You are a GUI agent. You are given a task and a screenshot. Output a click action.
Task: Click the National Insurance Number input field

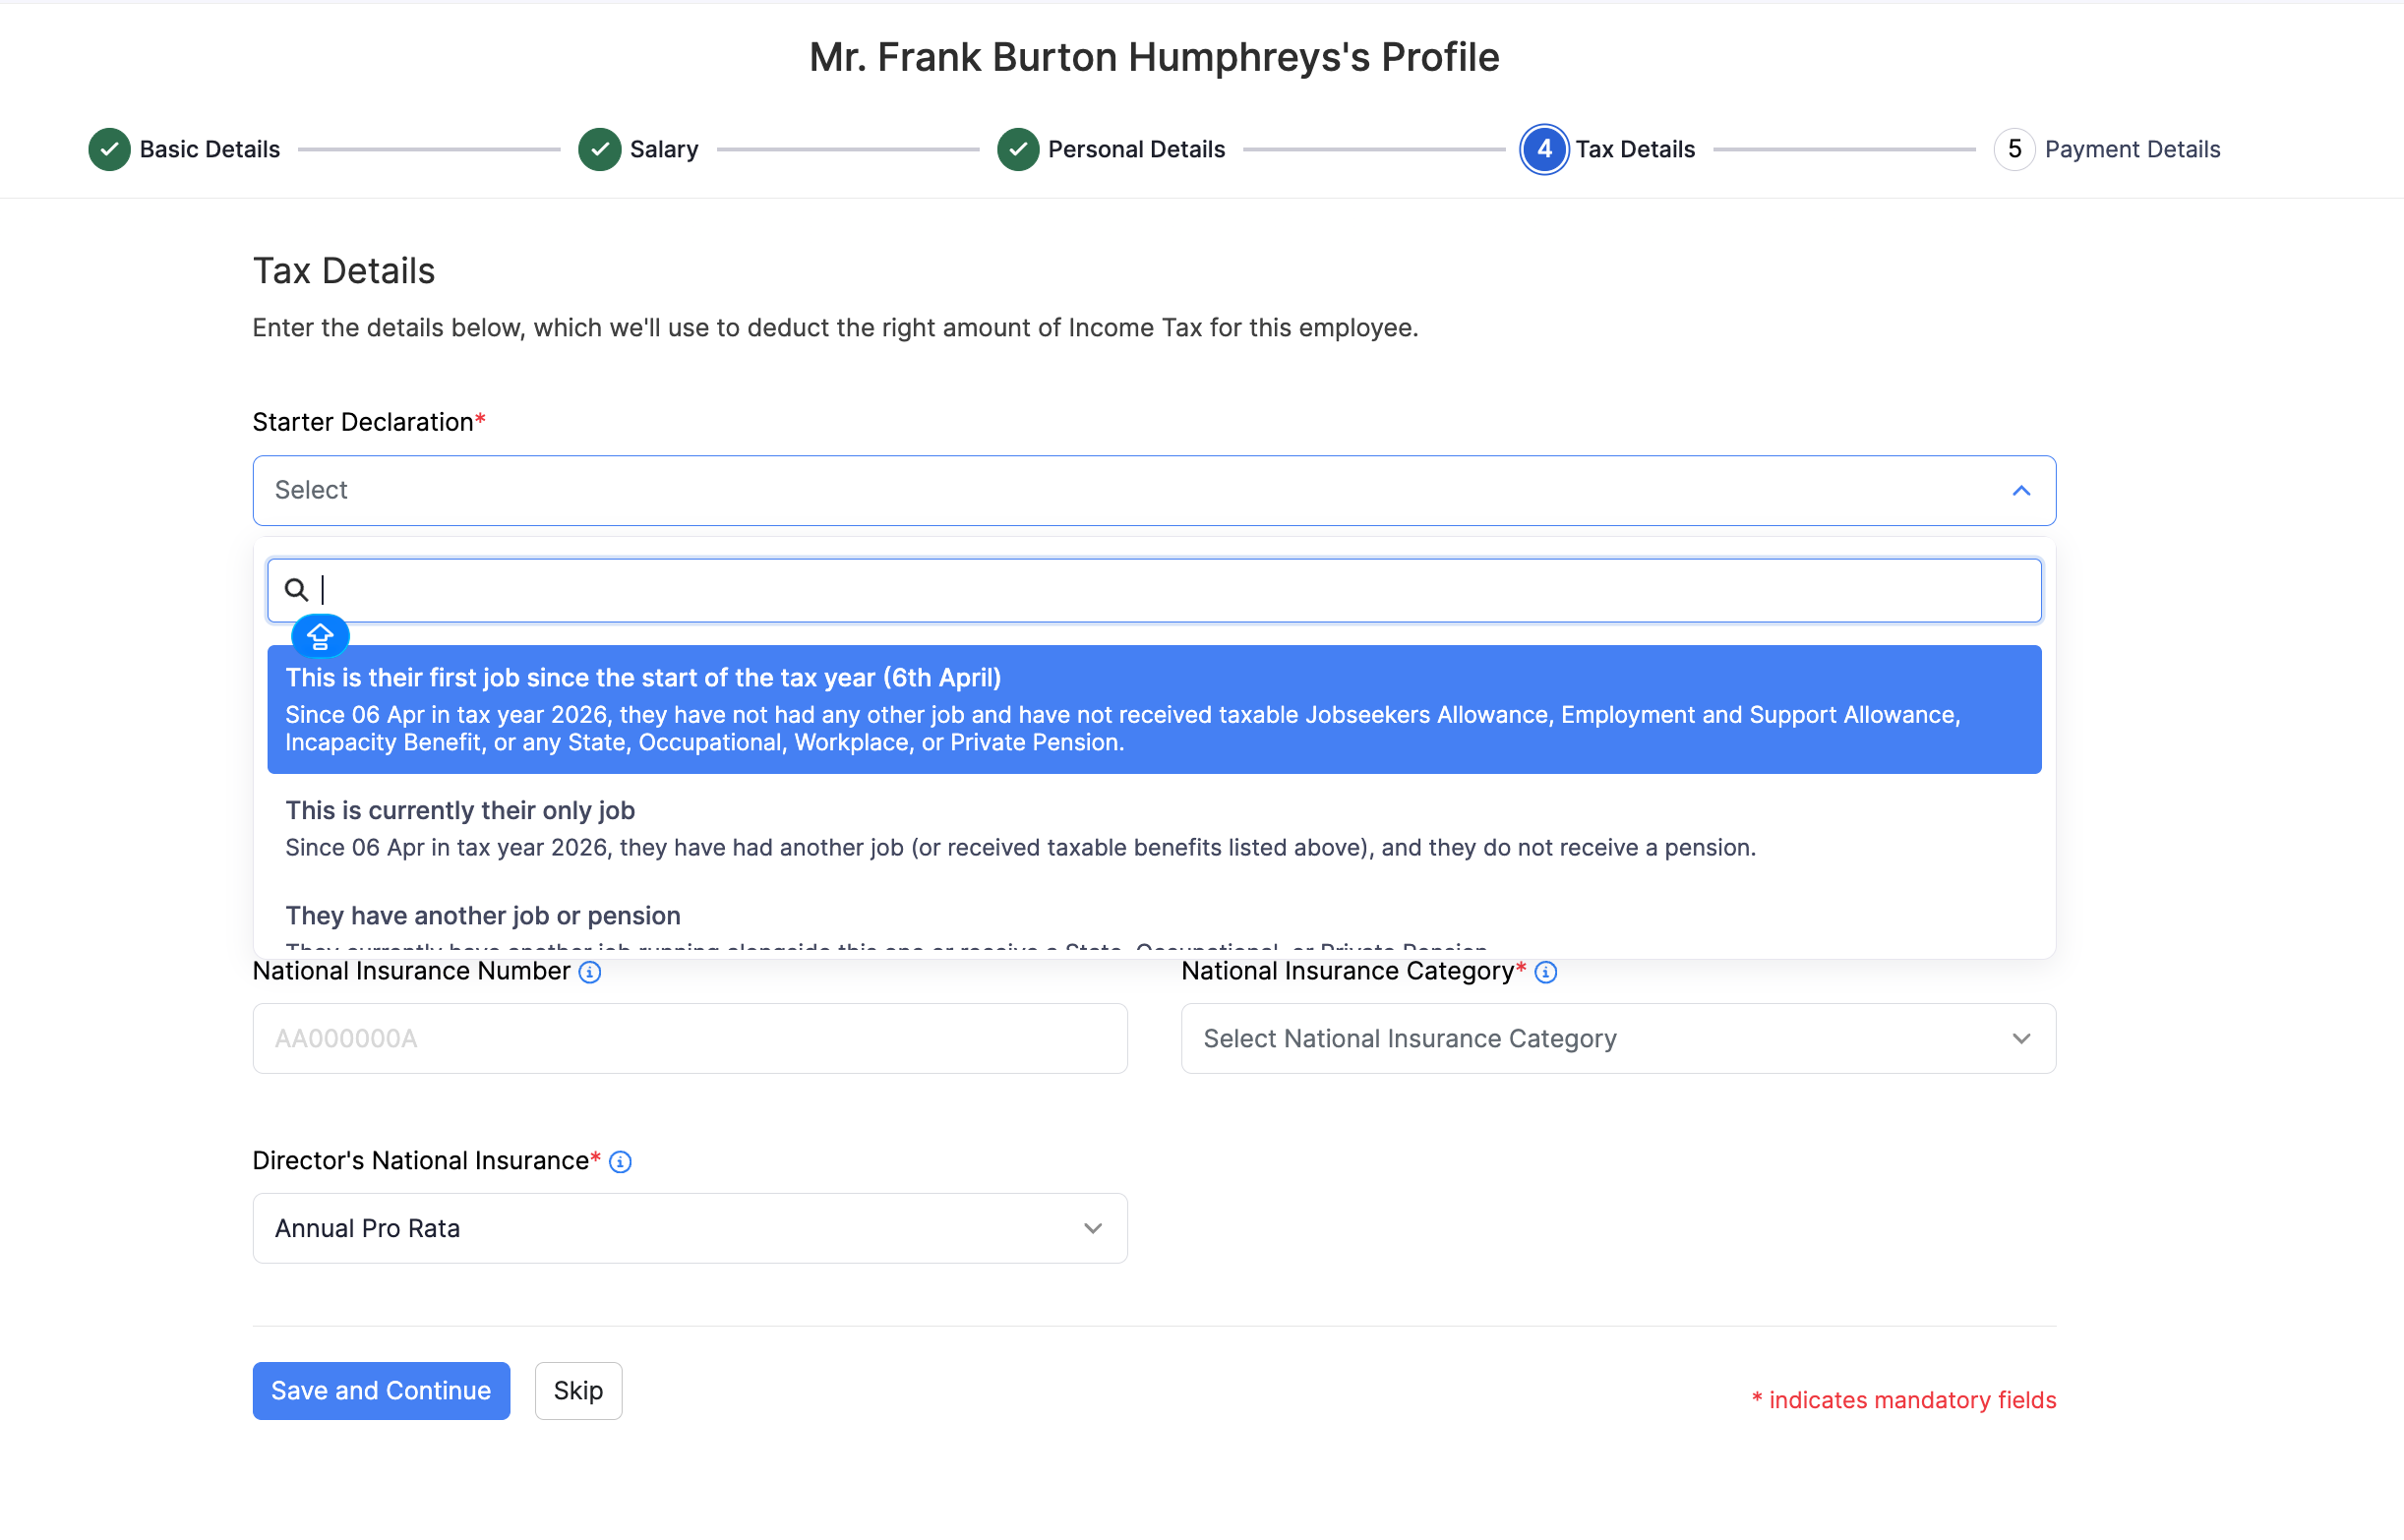pyautogui.click(x=690, y=1039)
